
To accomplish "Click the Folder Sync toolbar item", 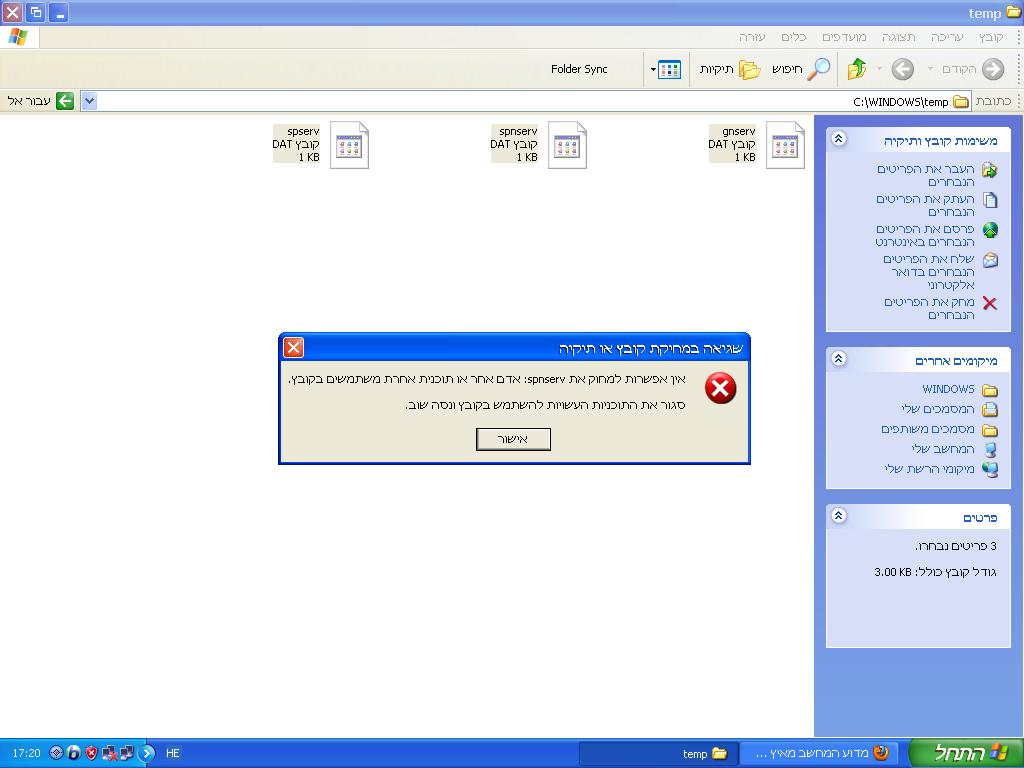I will coord(579,69).
